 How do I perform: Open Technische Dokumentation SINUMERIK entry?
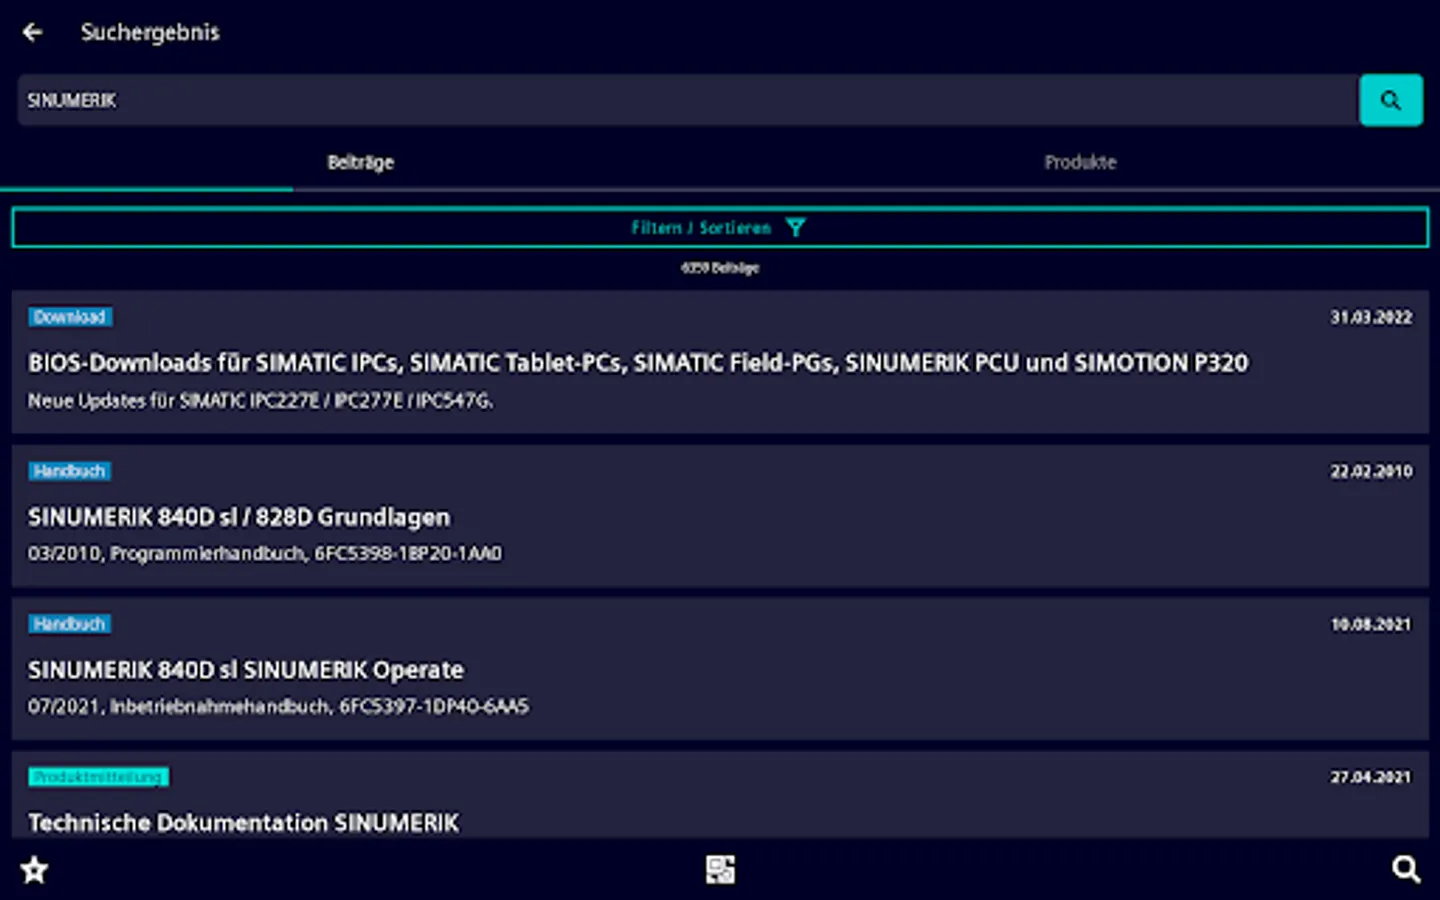click(x=720, y=796)
